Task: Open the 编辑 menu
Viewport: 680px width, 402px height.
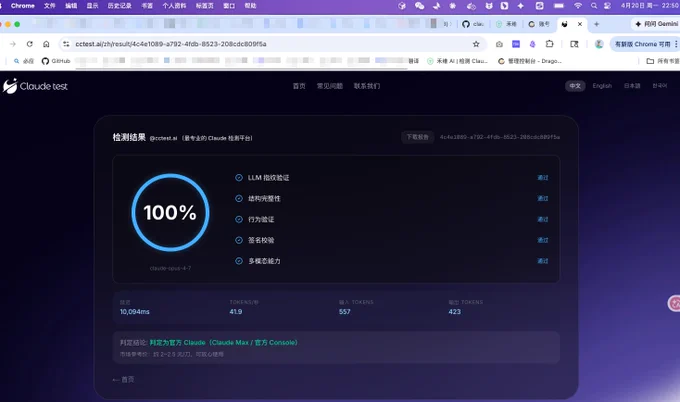Action: coord(71,6)
